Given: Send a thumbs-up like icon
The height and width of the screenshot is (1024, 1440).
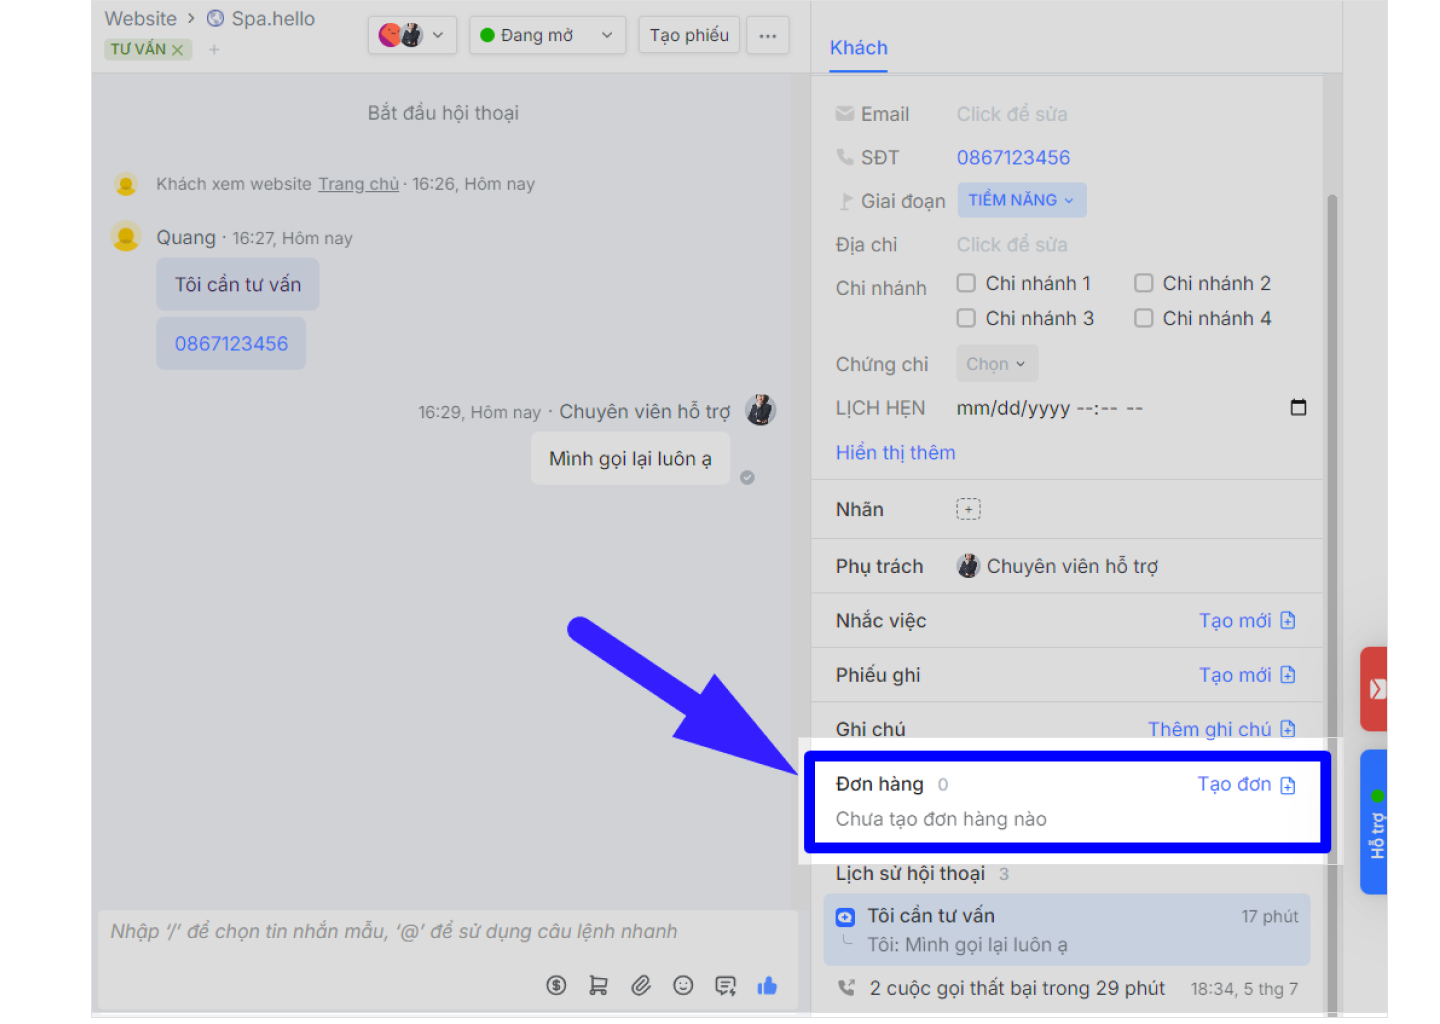Looking at the screenshot, I should click(767, 985).
